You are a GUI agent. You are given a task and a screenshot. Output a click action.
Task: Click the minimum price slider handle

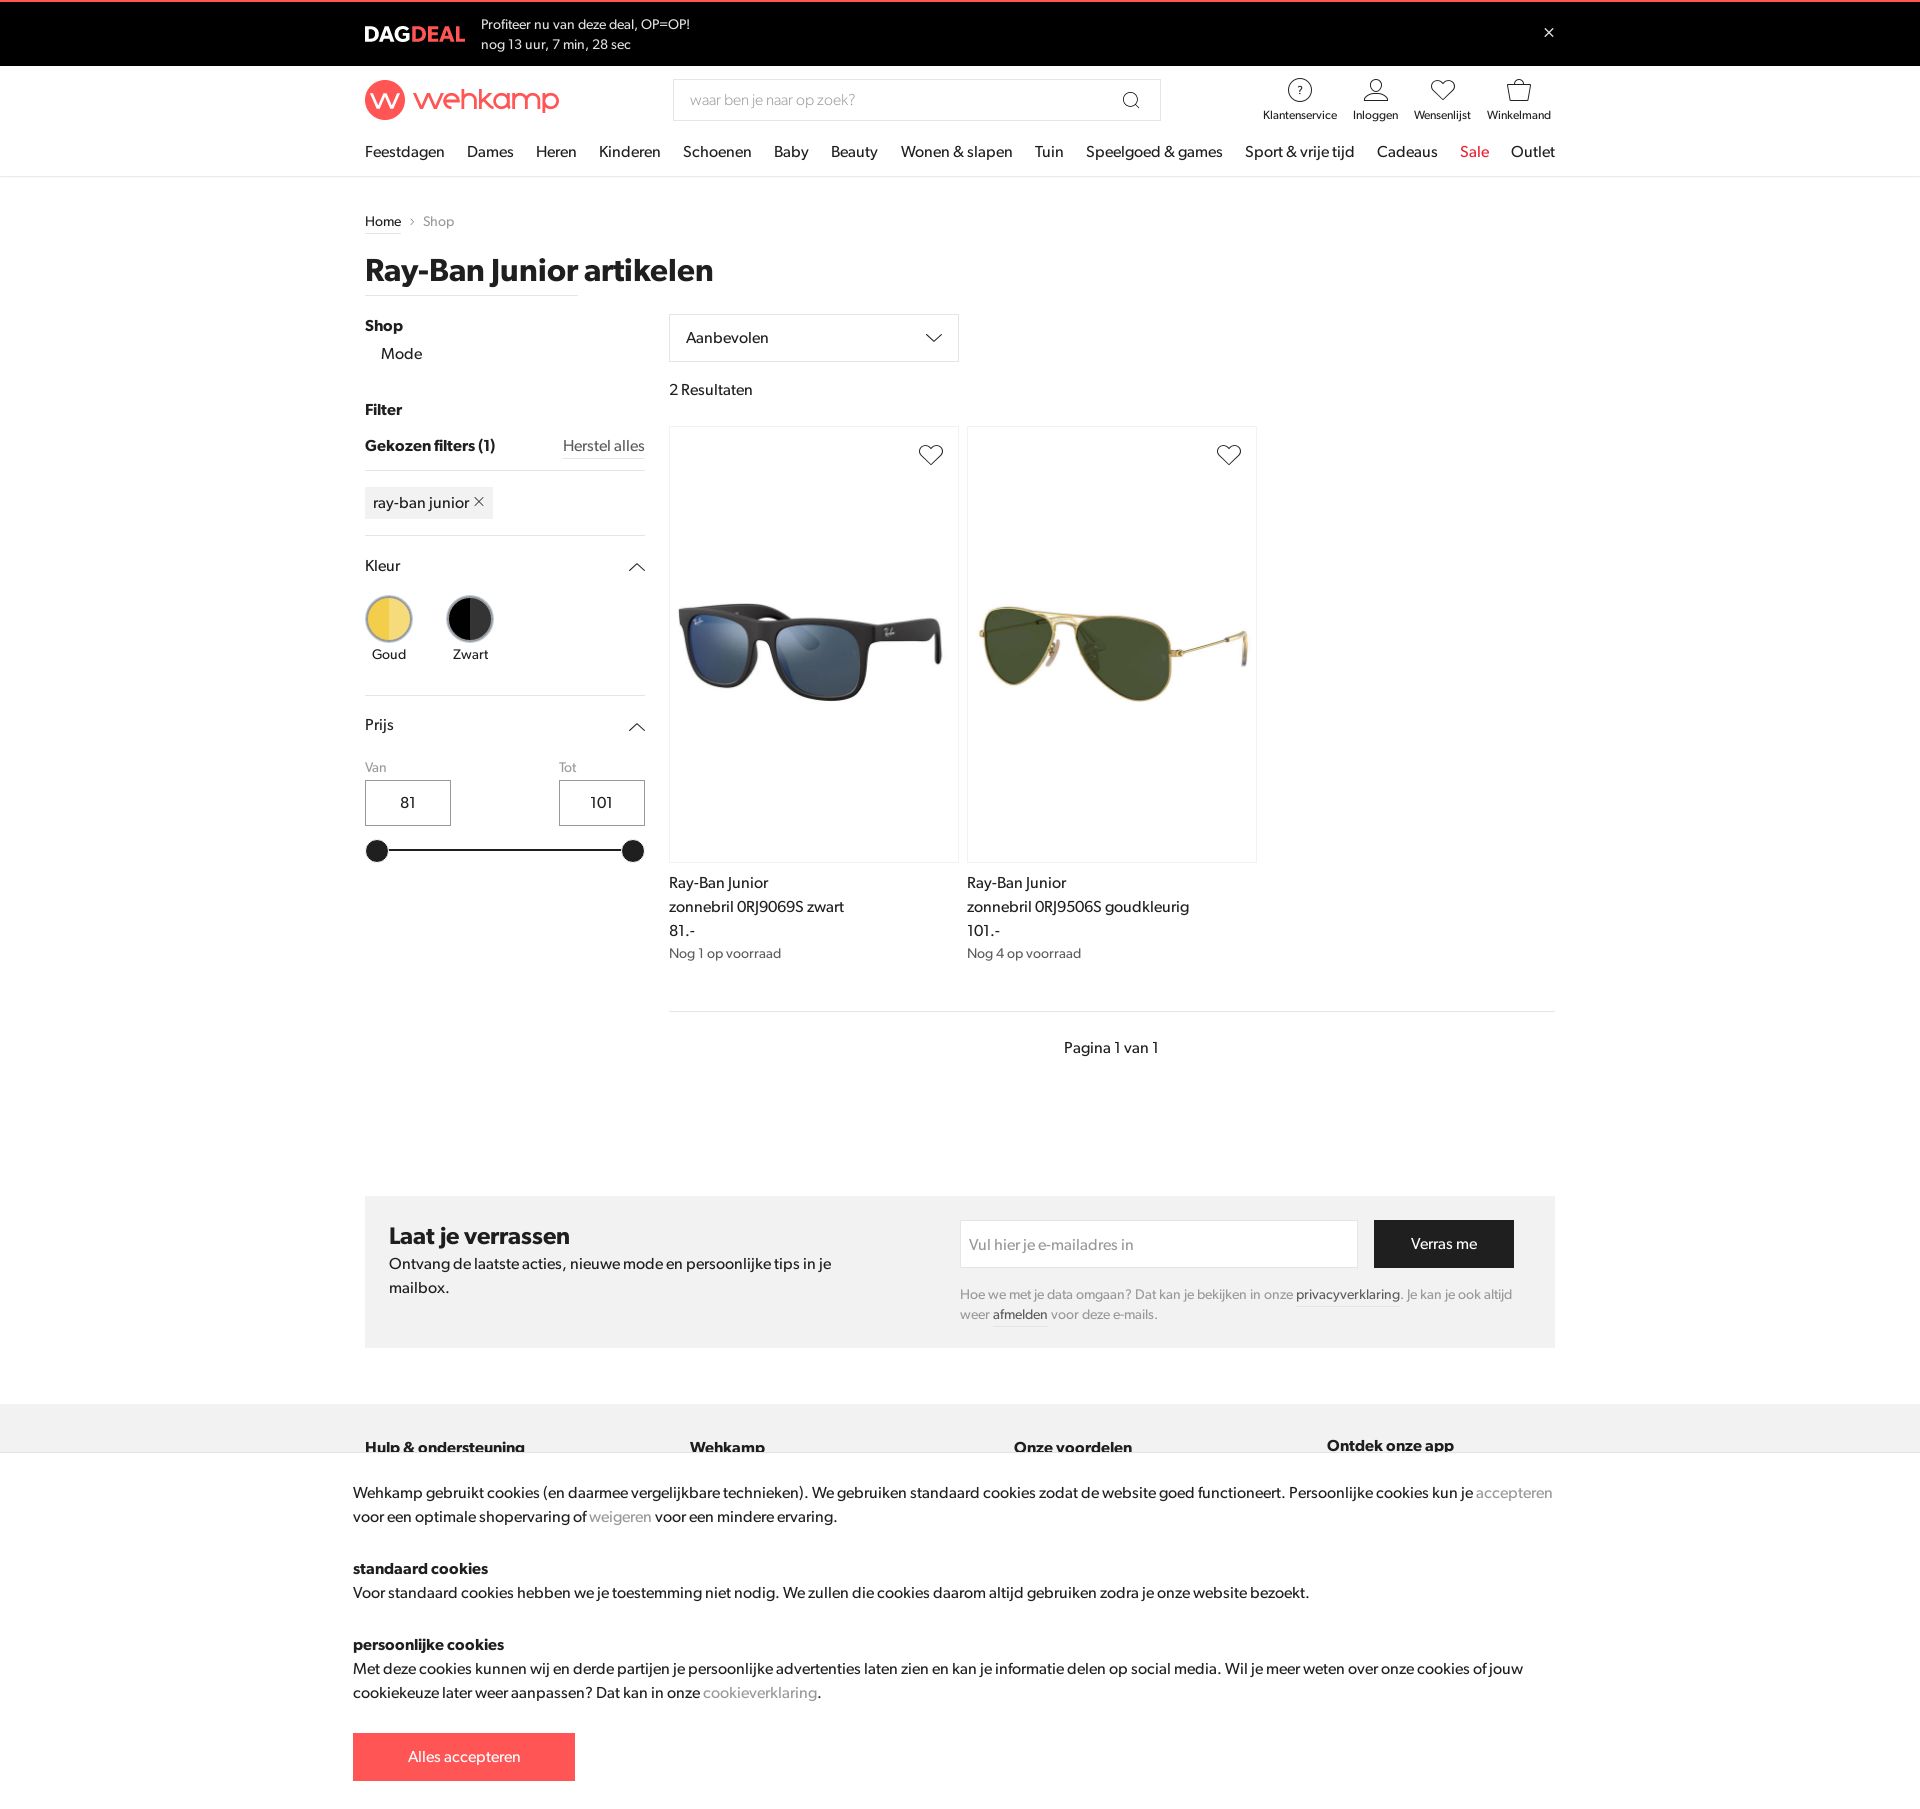pos(377,851)
